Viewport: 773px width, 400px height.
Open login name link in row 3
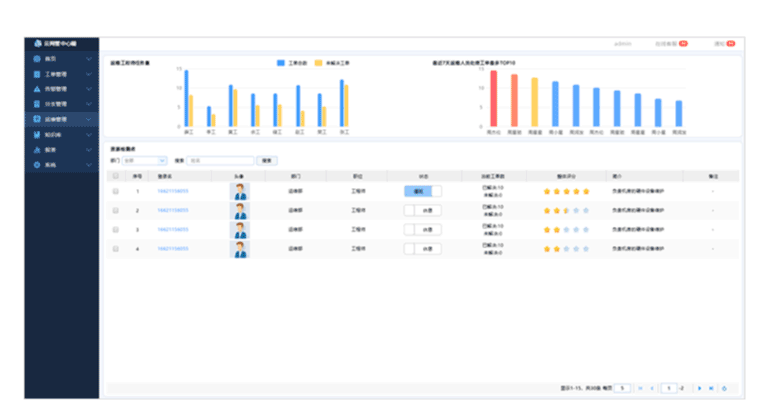pyautogui.click(x=173, y=229)
